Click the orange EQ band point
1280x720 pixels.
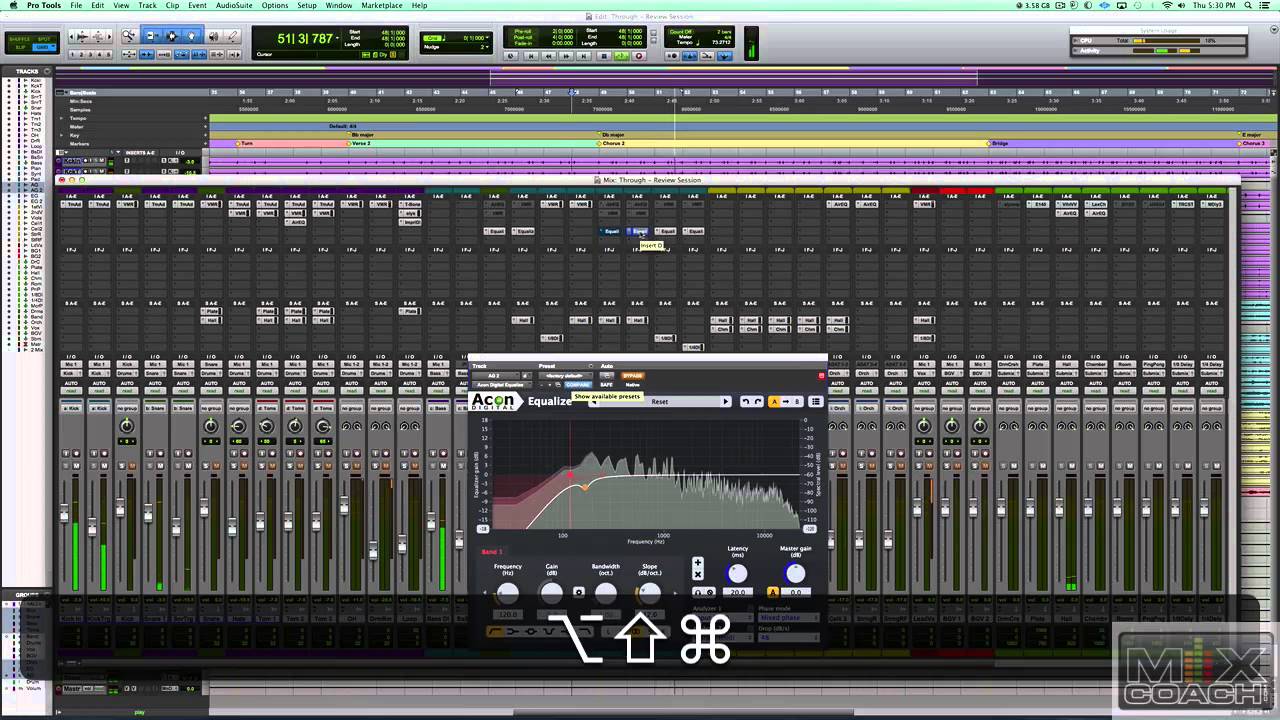coord(585,488)
